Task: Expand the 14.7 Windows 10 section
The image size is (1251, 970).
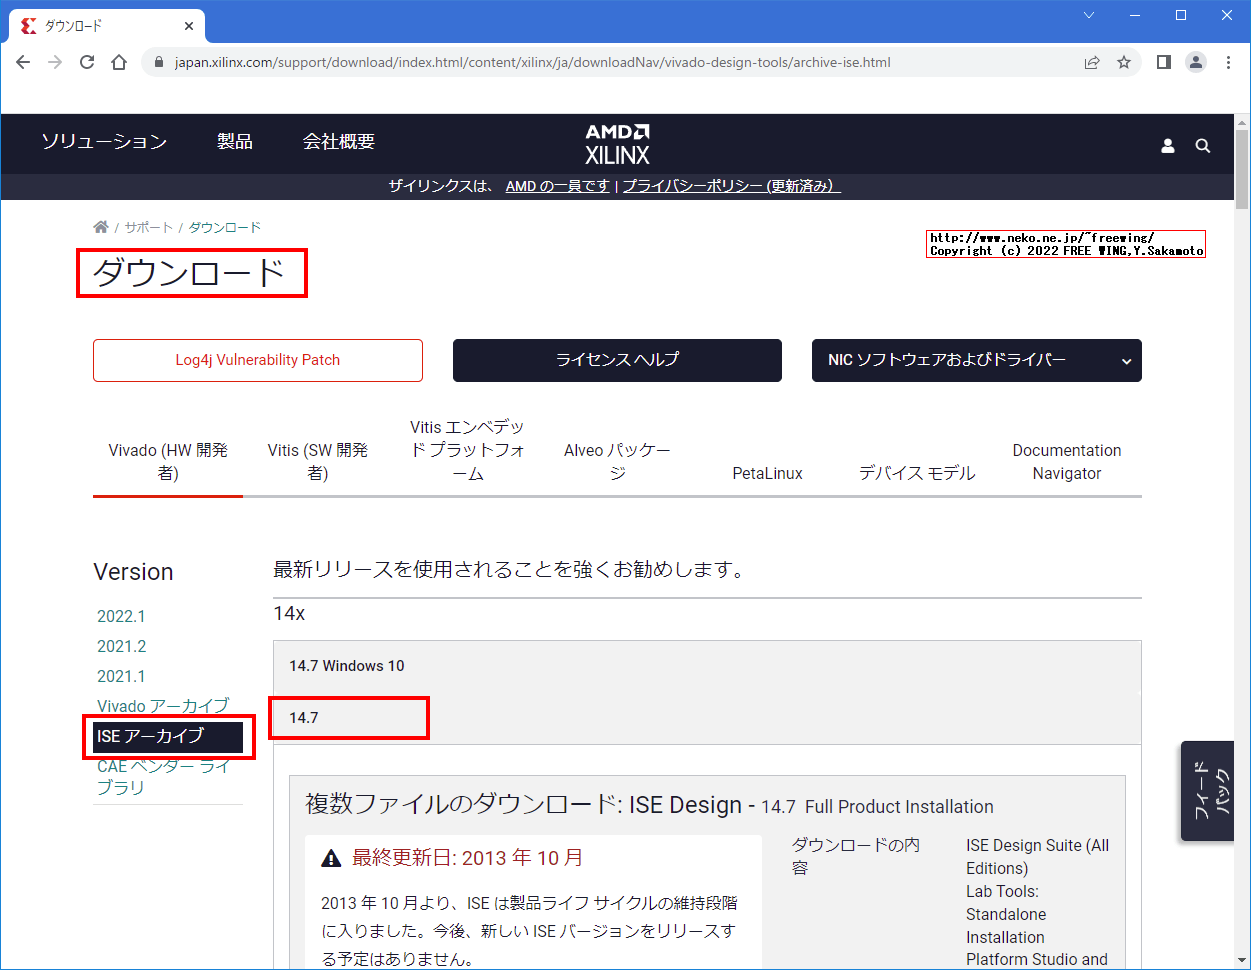Action: pos(345,665)
